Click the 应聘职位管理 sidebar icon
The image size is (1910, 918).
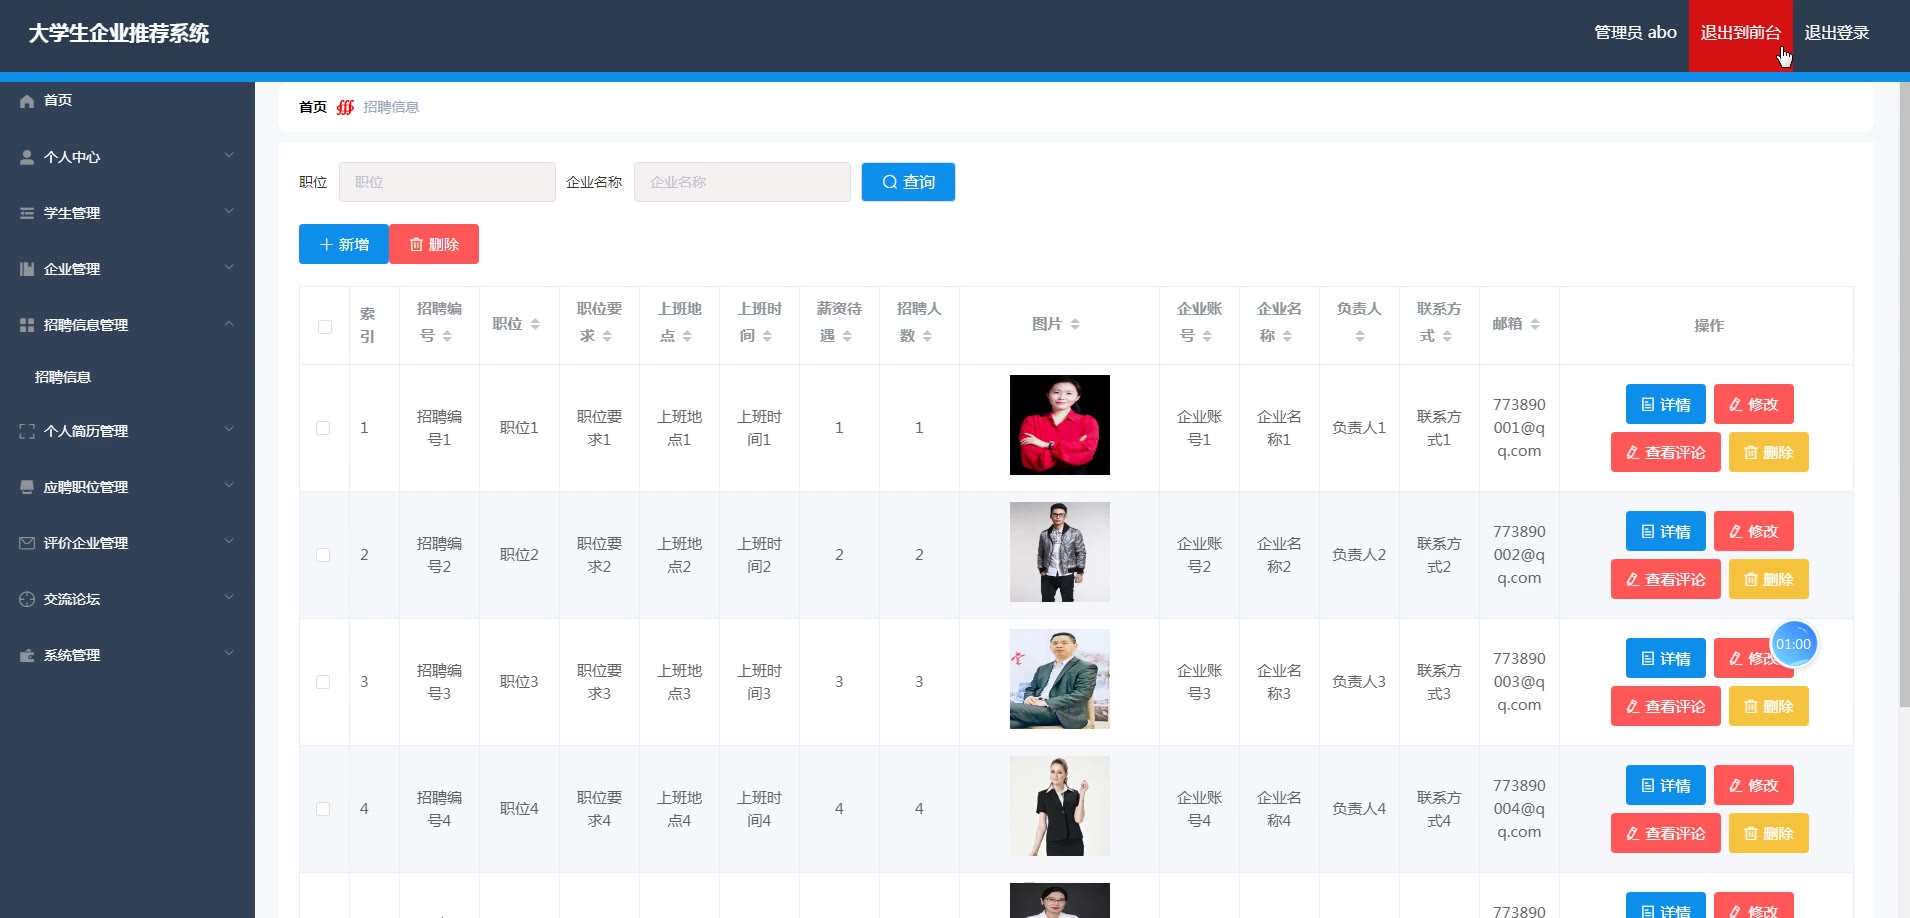point(27,487)
